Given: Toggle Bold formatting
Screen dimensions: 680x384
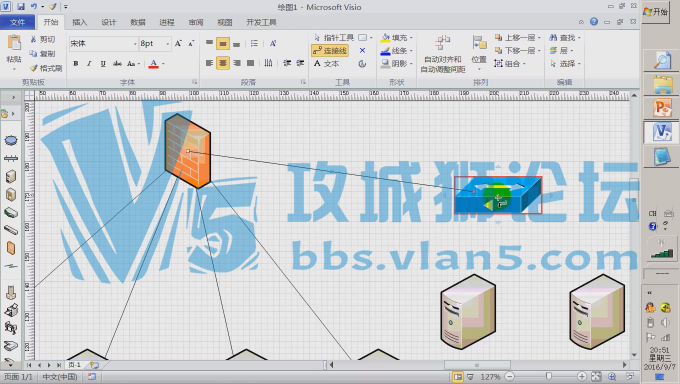Looking at the screenshot, I should pos(75,64).
